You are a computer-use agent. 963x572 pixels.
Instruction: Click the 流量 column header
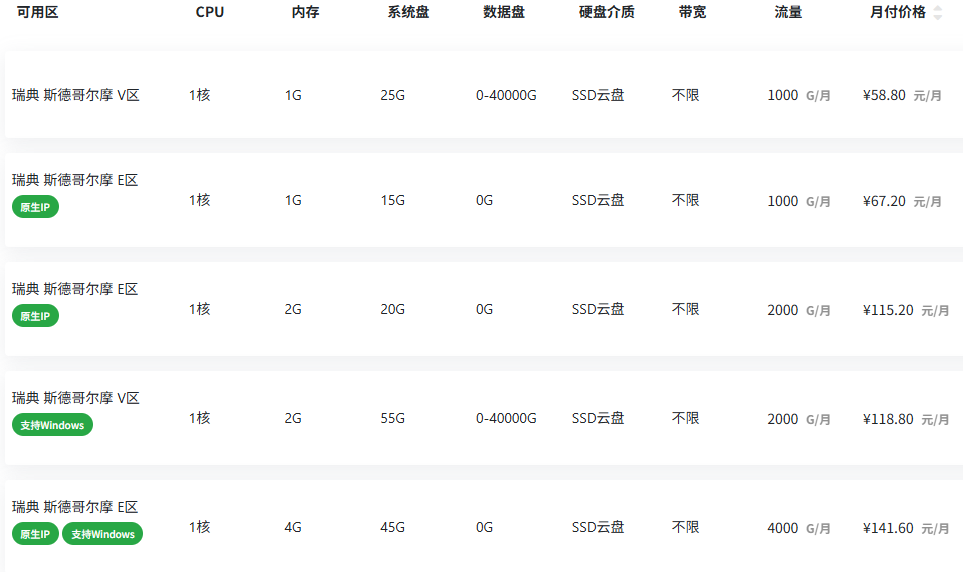click(788, 12)
